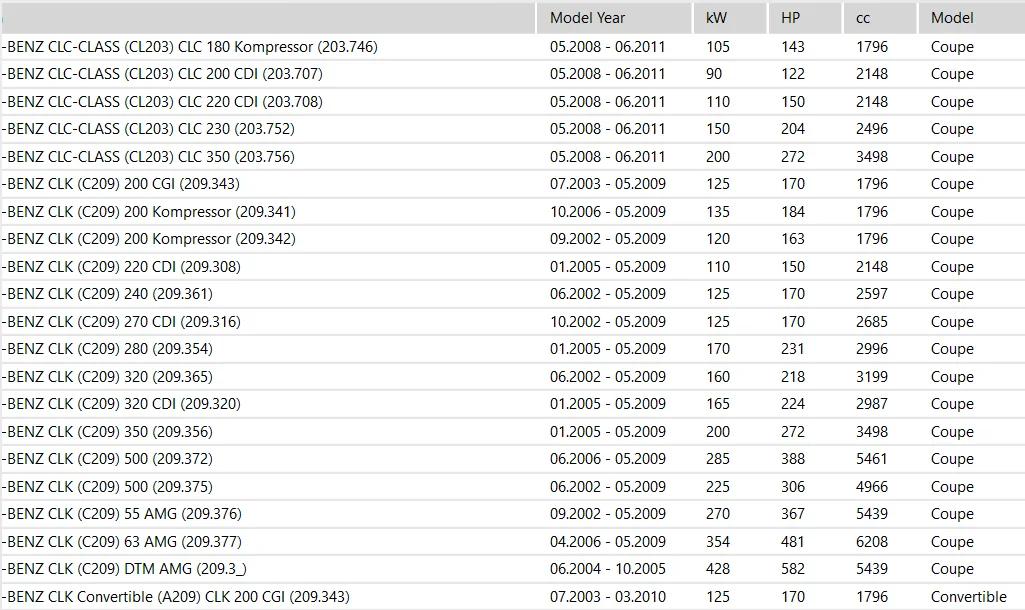Select row CLC 180 Kompressor (203.746)
Image resolution: width=1025 pixels, height=610 pixels.
click(x=512, y=47)
